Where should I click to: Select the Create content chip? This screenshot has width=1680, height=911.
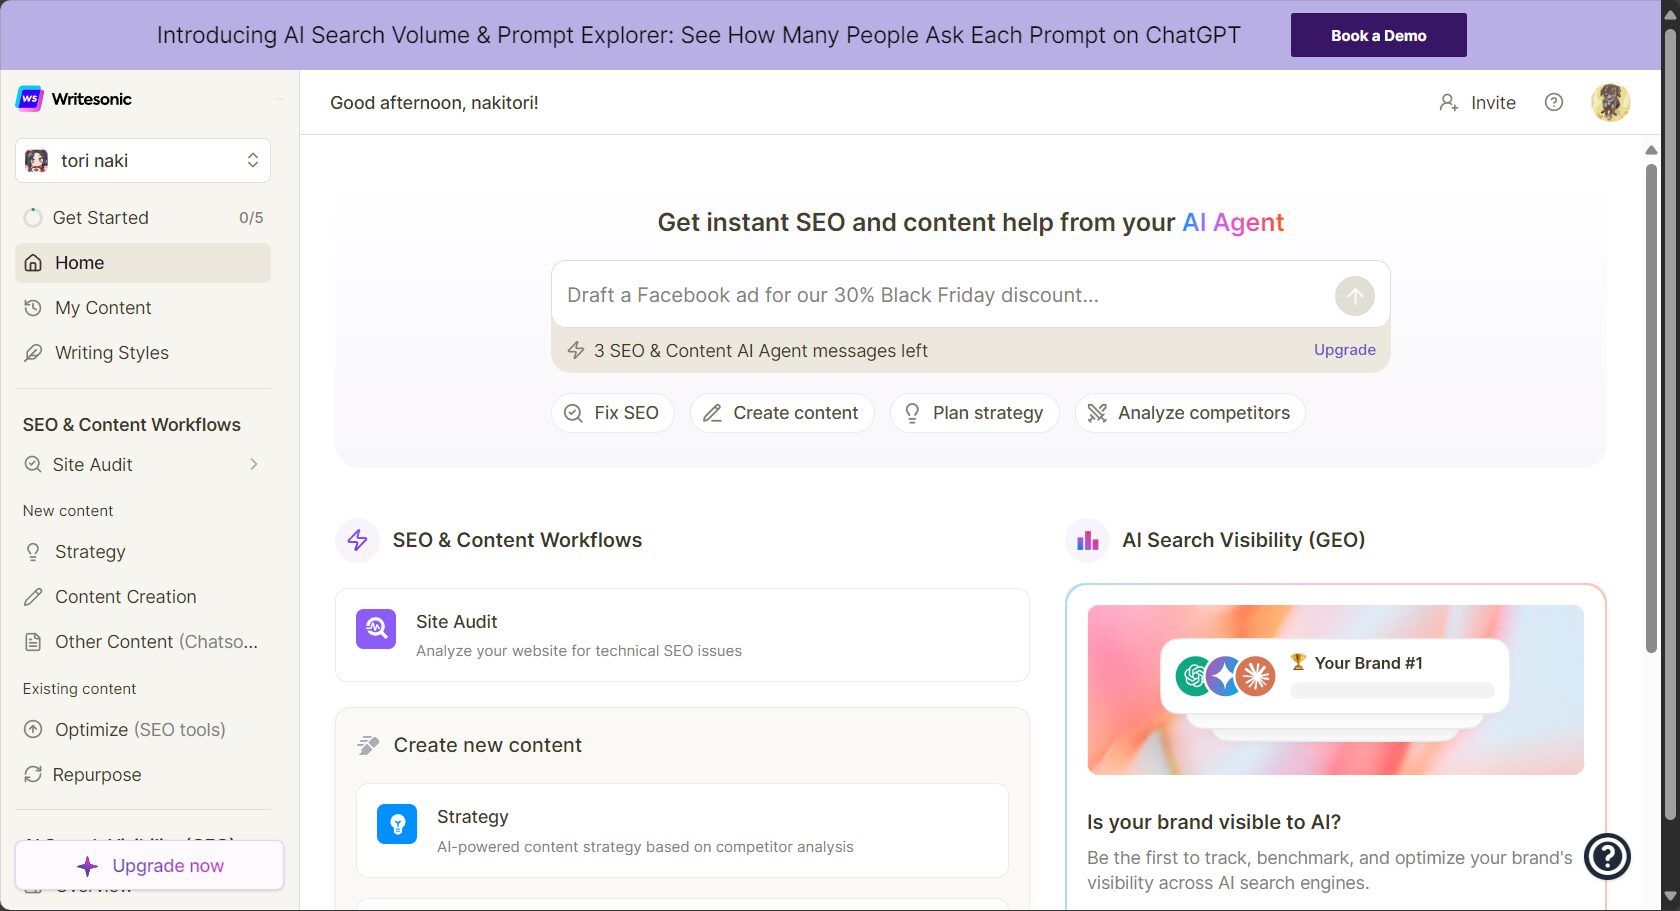pyautogui.click(x=782, y=413)
